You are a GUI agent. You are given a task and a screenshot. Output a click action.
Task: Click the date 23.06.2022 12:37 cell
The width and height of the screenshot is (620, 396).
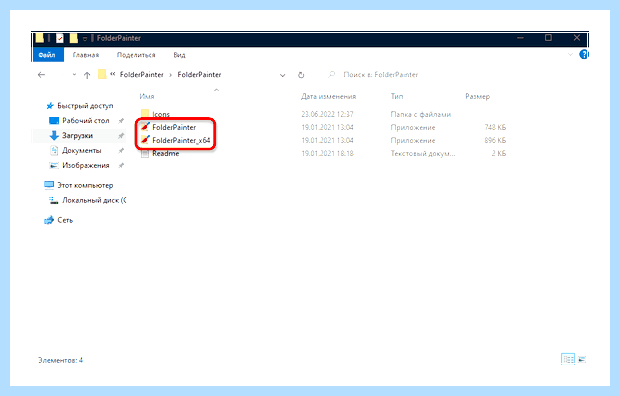[x=327, y=114]
